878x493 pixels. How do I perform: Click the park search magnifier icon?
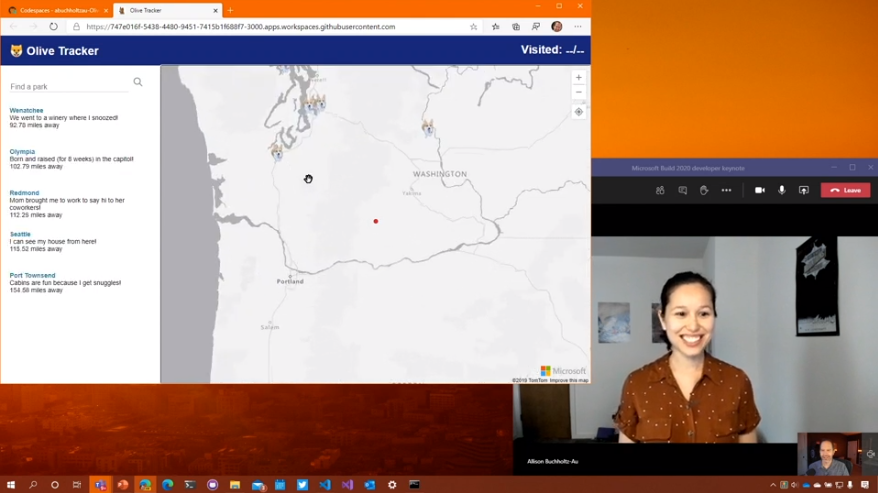138,82
